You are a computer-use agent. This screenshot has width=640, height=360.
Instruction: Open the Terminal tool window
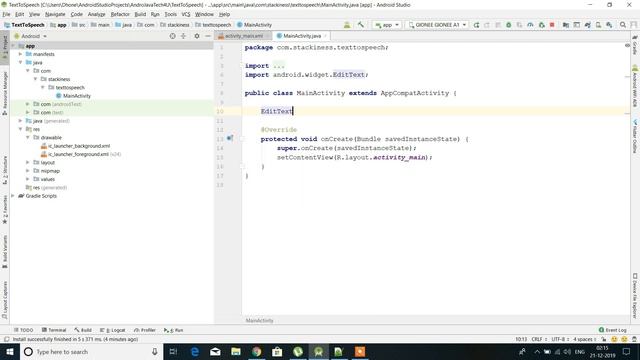54,330
